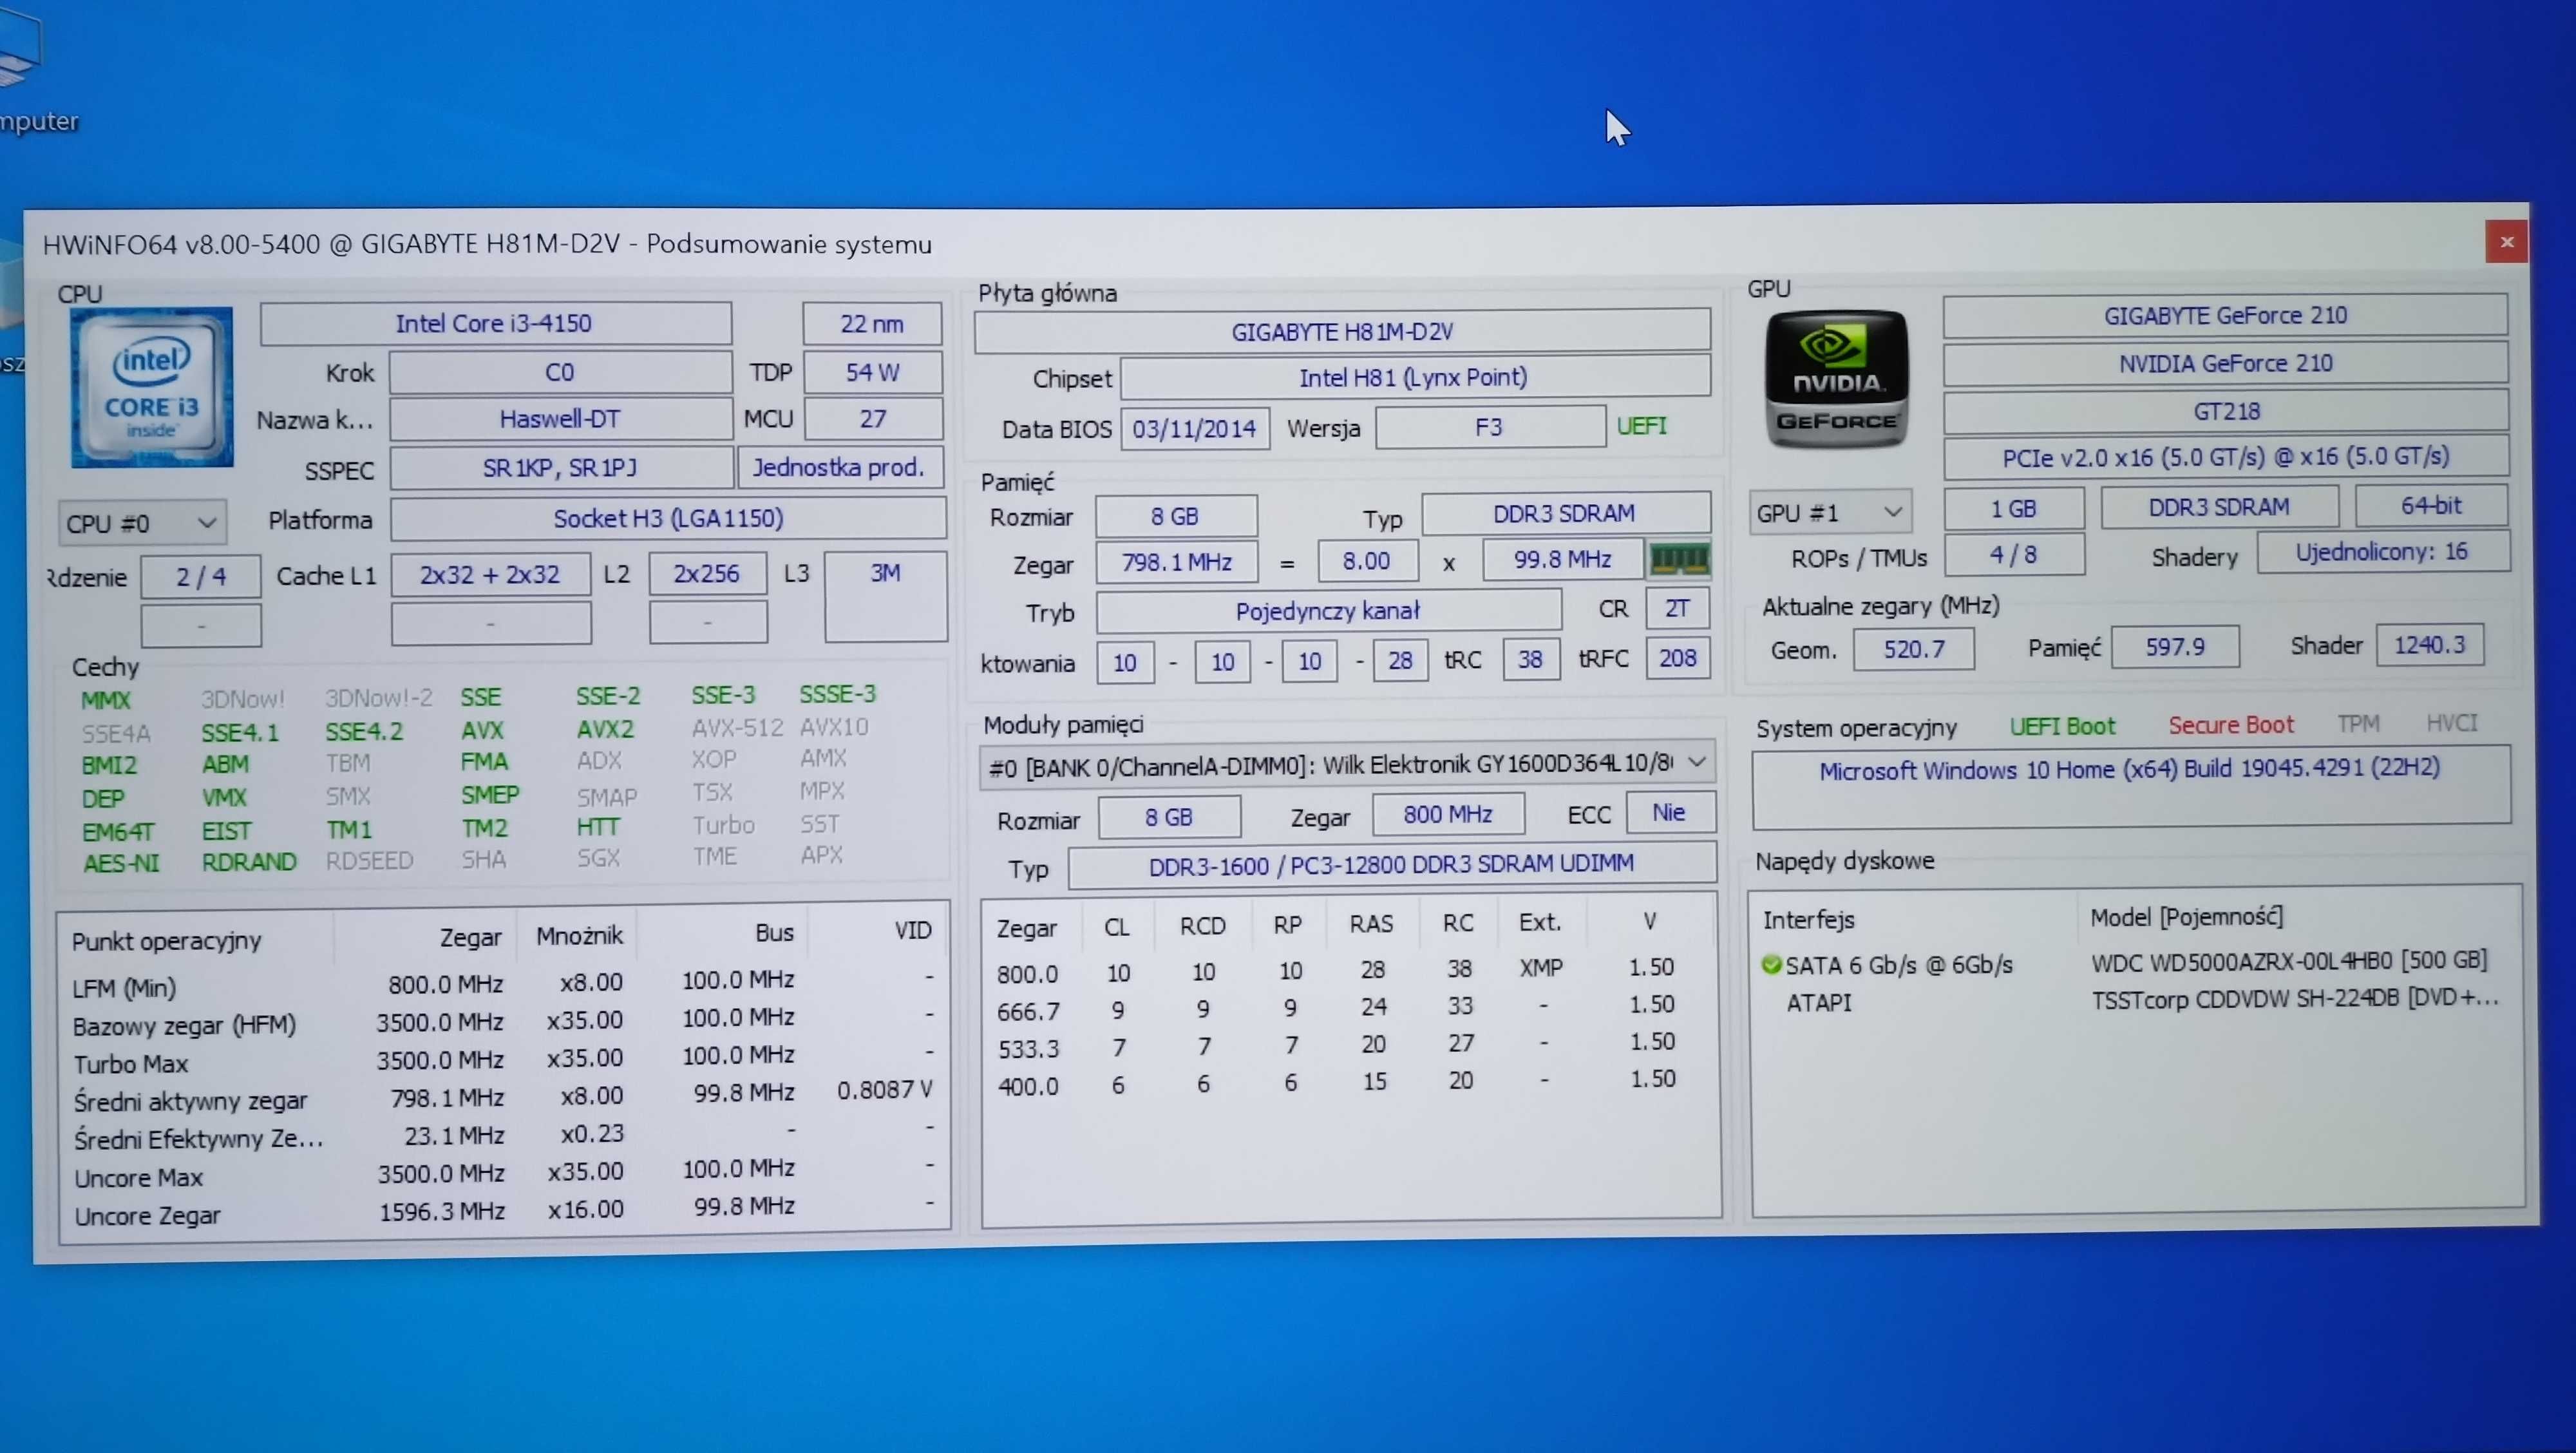Click the Shader clock 1240.3 field
This screenshot has height=1453, width=2576.
pyautogui.click(x=2430, y=644)
